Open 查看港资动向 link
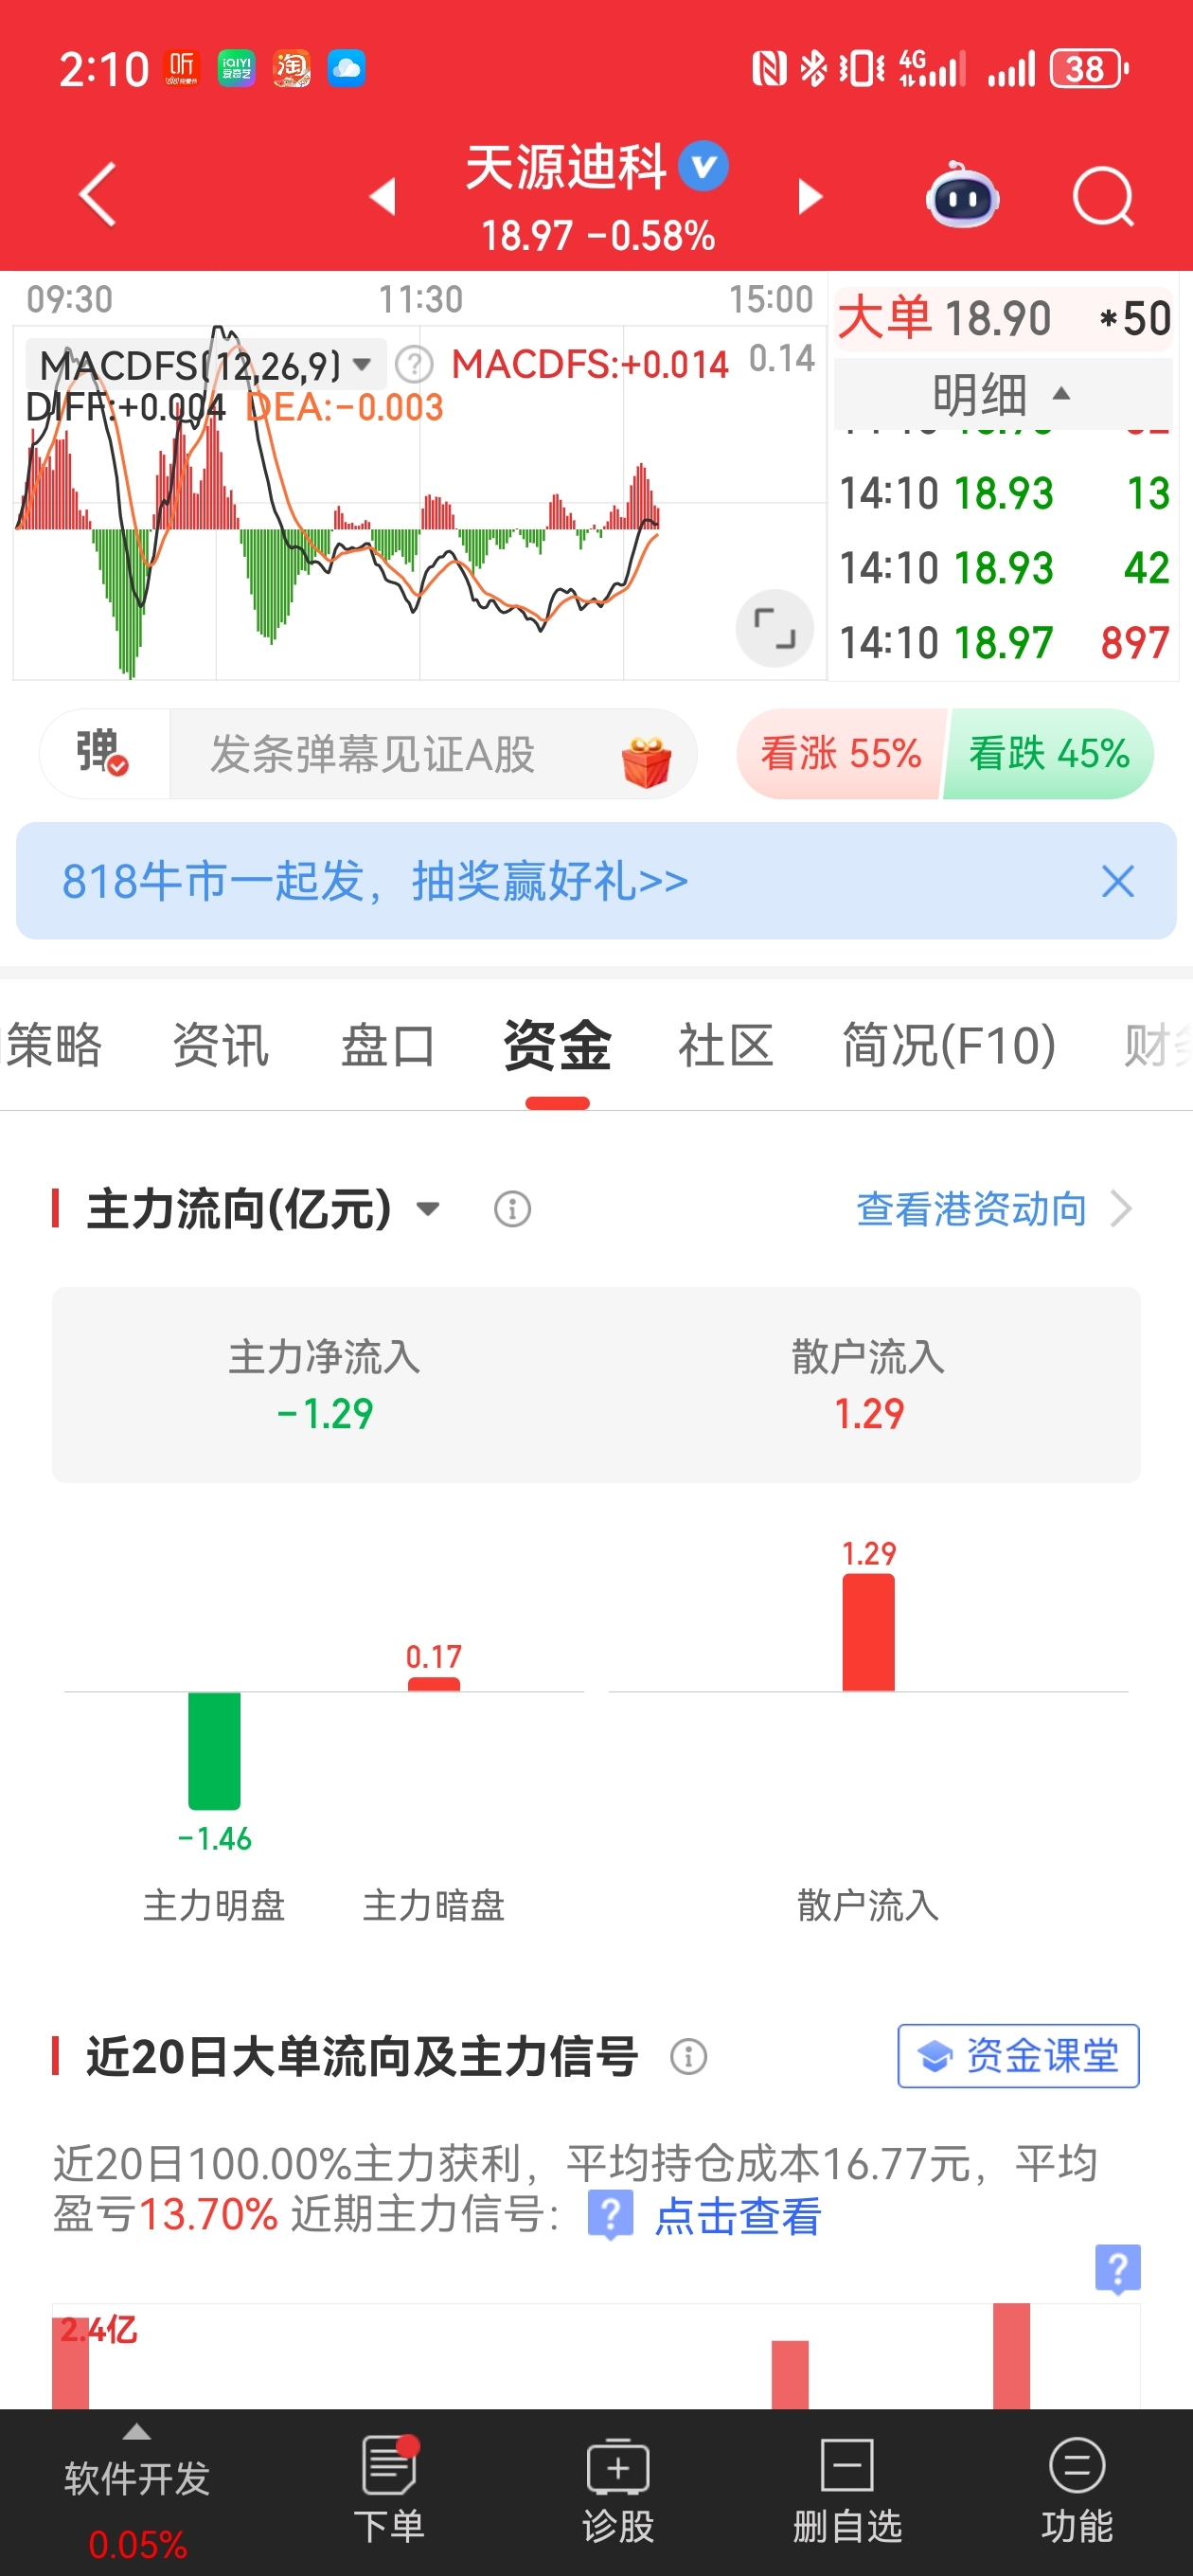 click(994, 1209)
